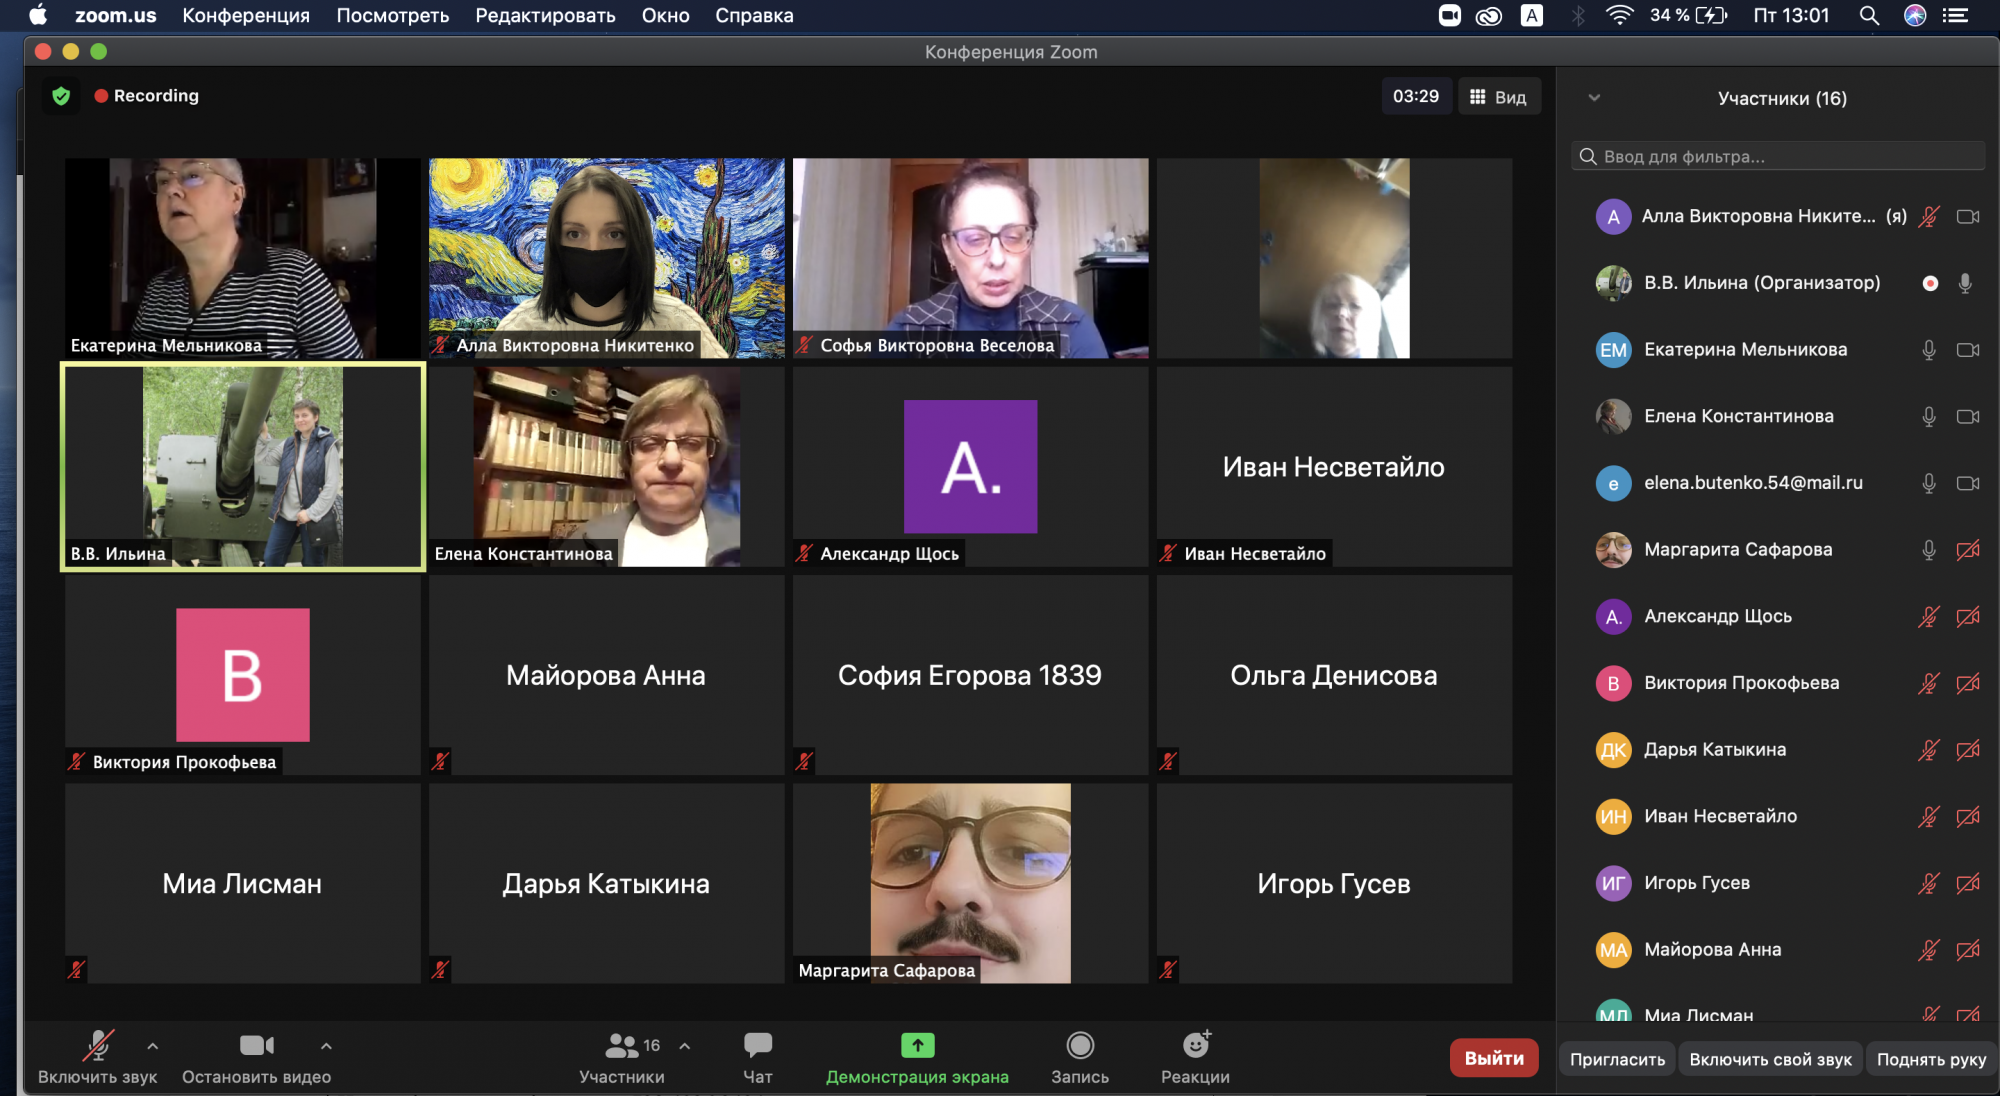Expand participants options arrow in bottom toolbar
Image resolution: width=2000 pixels, height=1096 pixels.
685,1046
